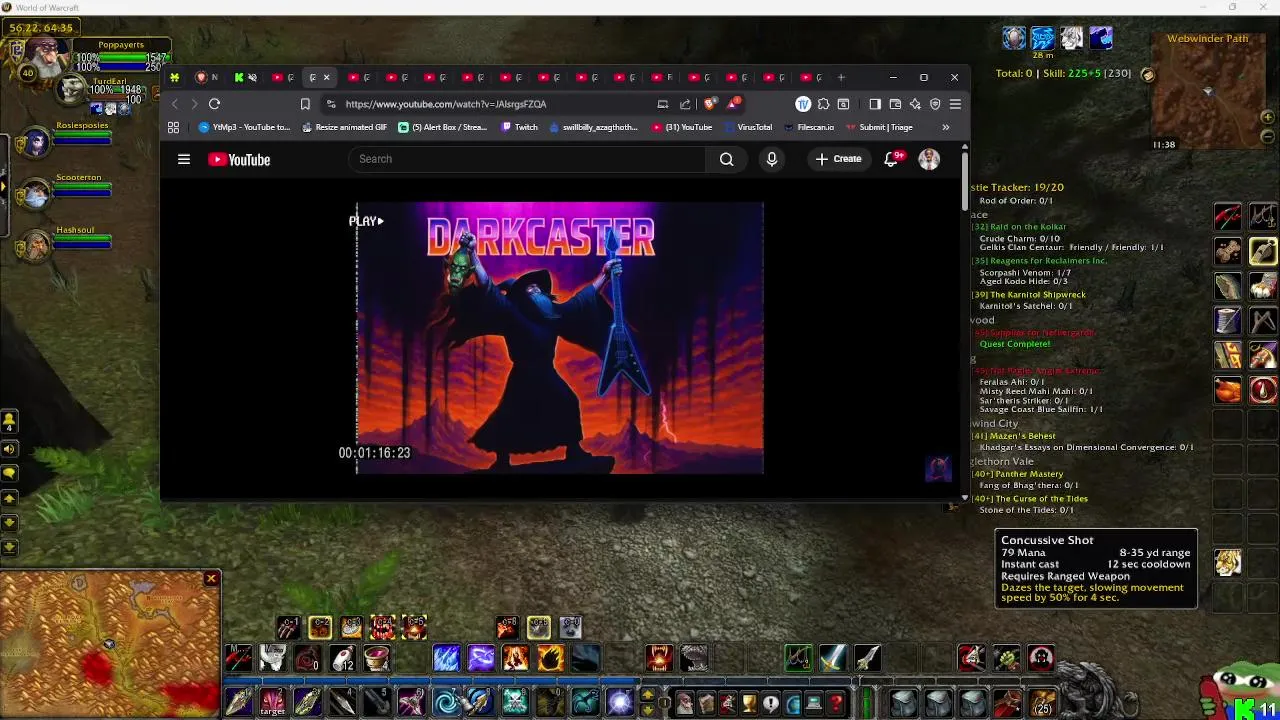Open the VirusTotal bookmark
Screen dimensions: 1280x720
point(748,128)
